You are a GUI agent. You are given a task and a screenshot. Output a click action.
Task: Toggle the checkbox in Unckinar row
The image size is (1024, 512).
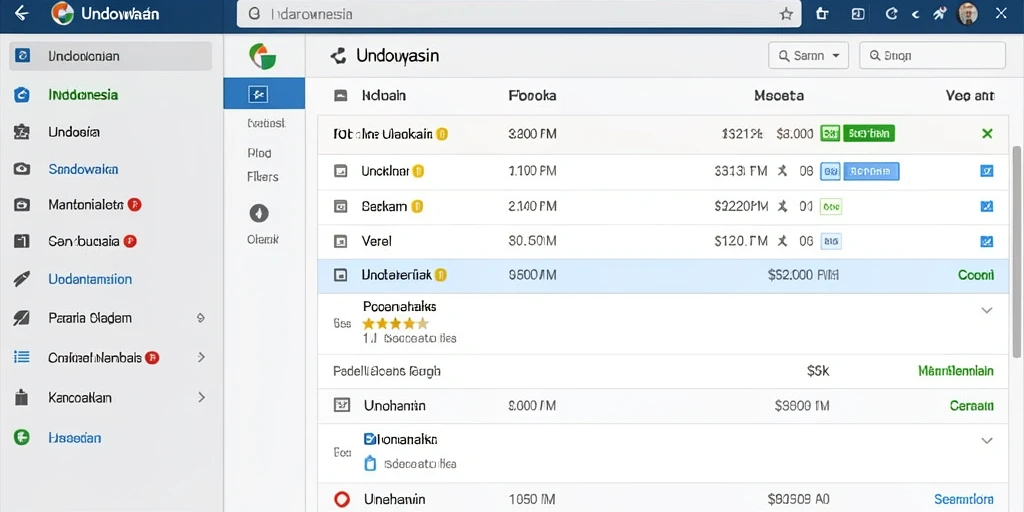pos(987,171)
